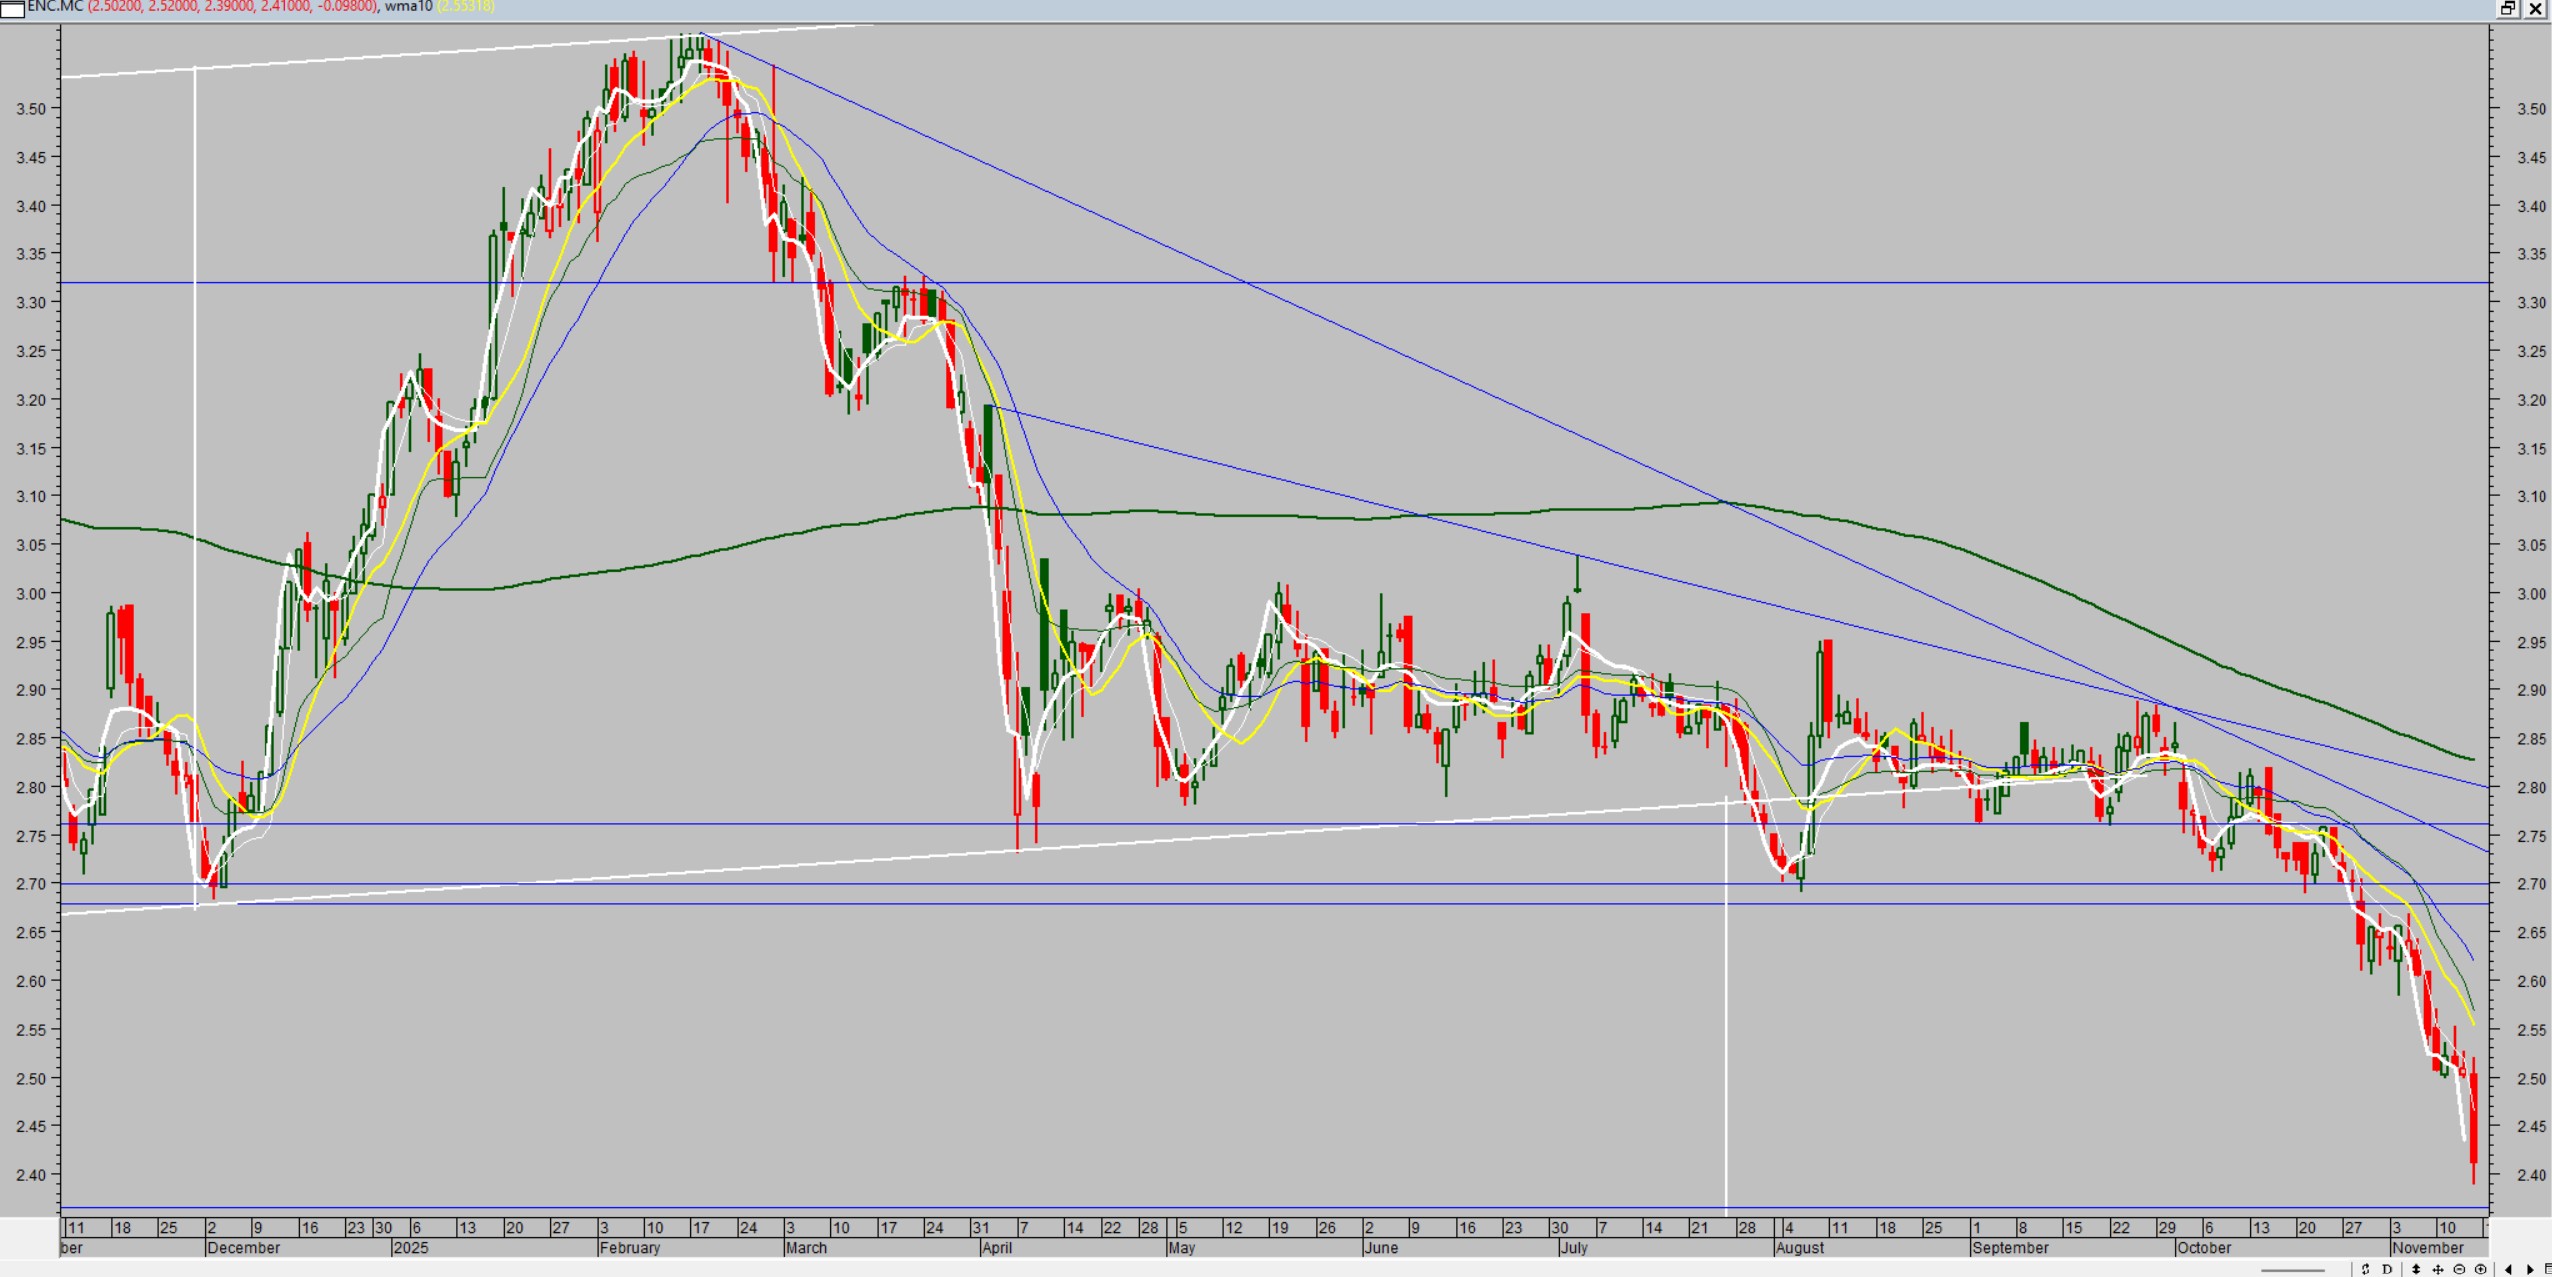The height and width of the screenshot is (1277, 2552).
Task: Click the refresh chart icon
Action: coord(2365,1269)
